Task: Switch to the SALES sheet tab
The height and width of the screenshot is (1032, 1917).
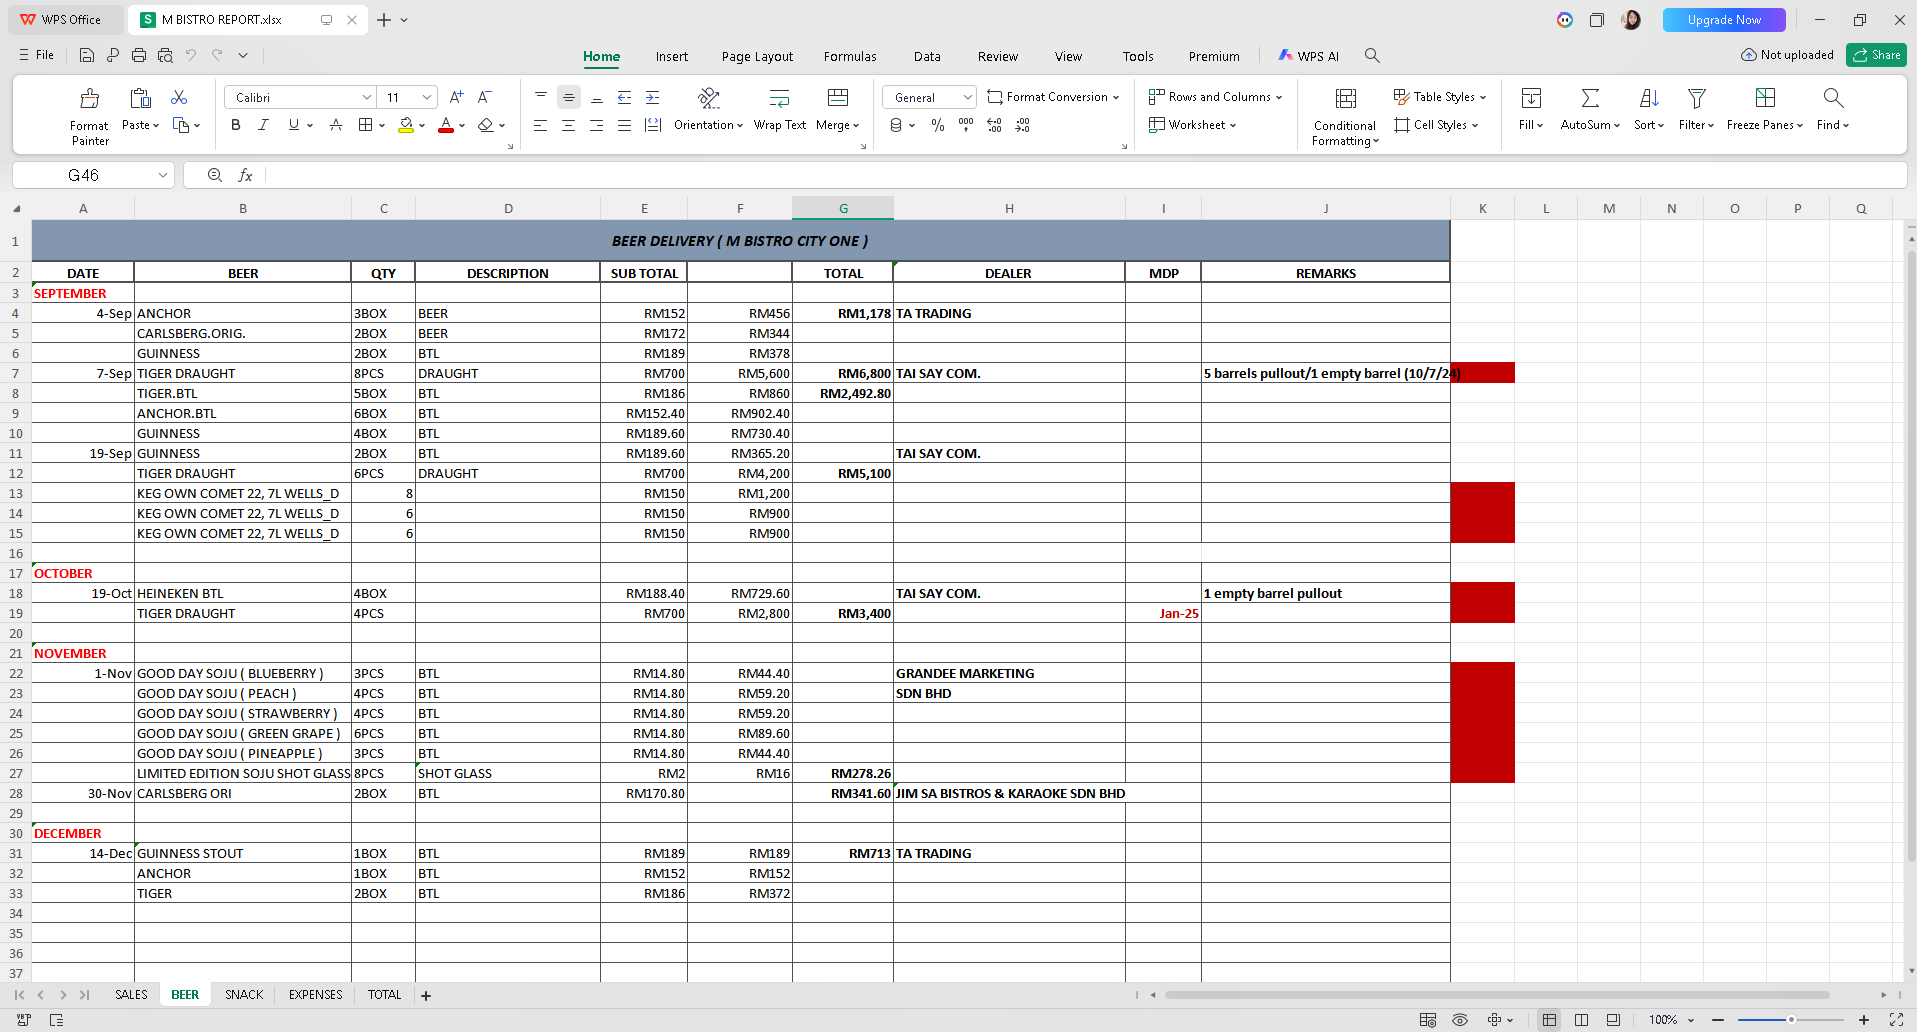Action: pyautogui.click(x=131, y=995)
